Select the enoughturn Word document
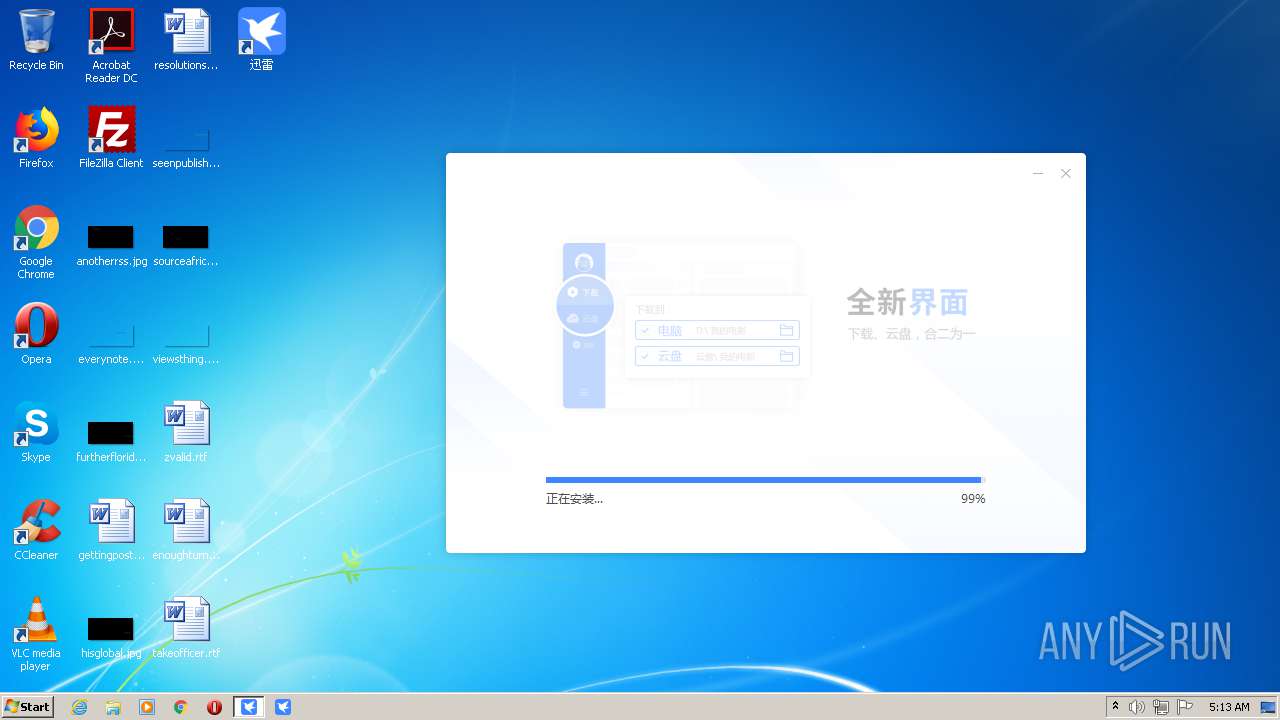 click(186, 530)
